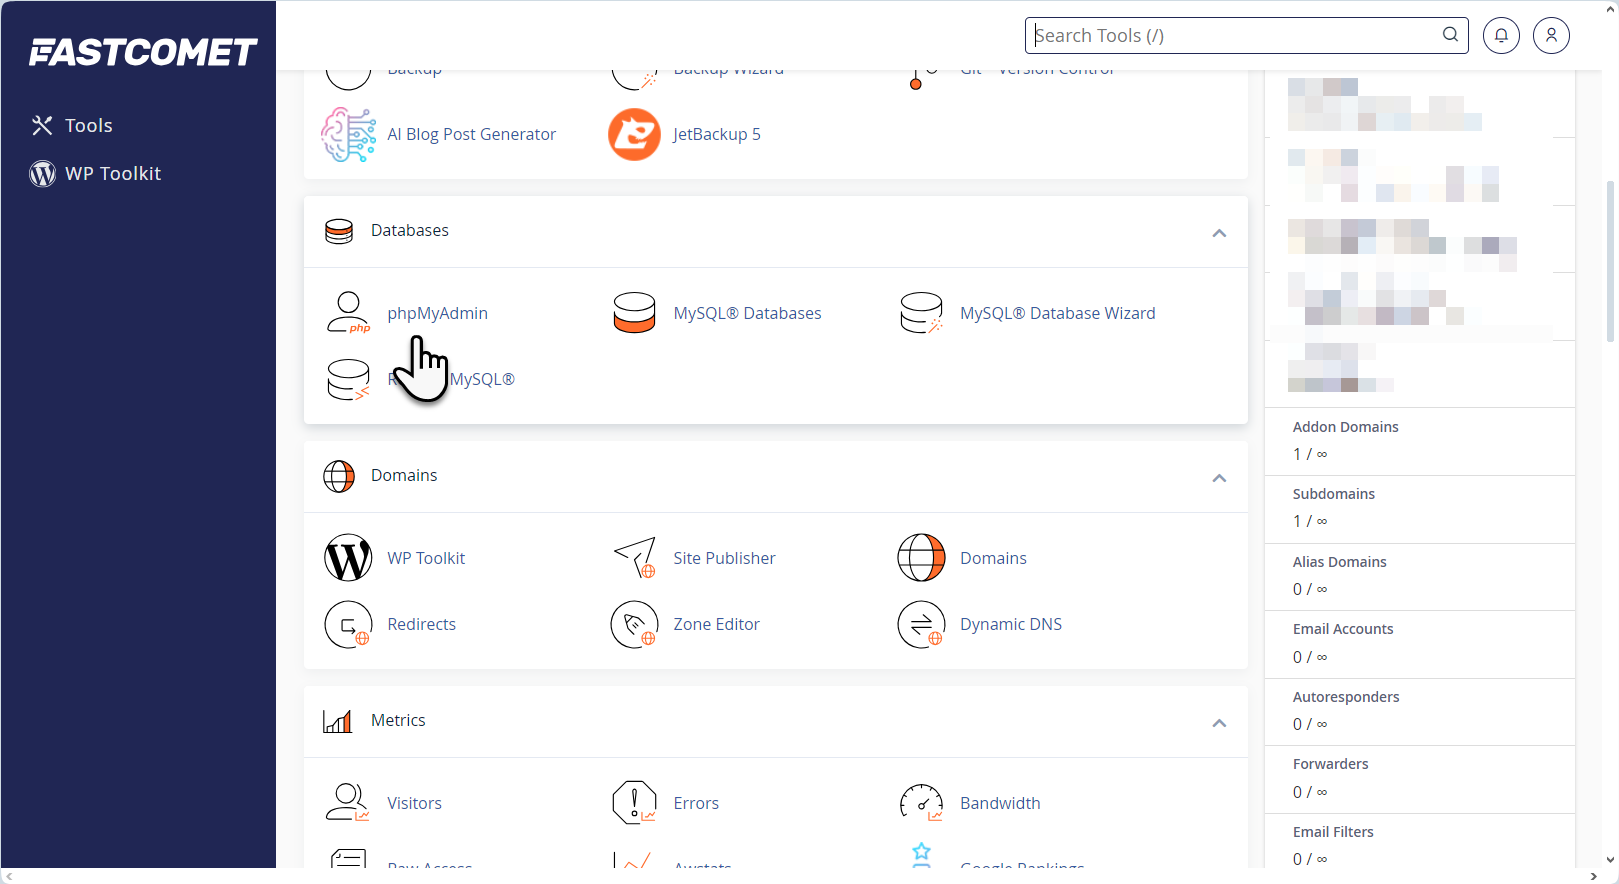This screenshot has width=1619, height=884.
Task: Click the Errors icon
Action: tap(634, 803)
